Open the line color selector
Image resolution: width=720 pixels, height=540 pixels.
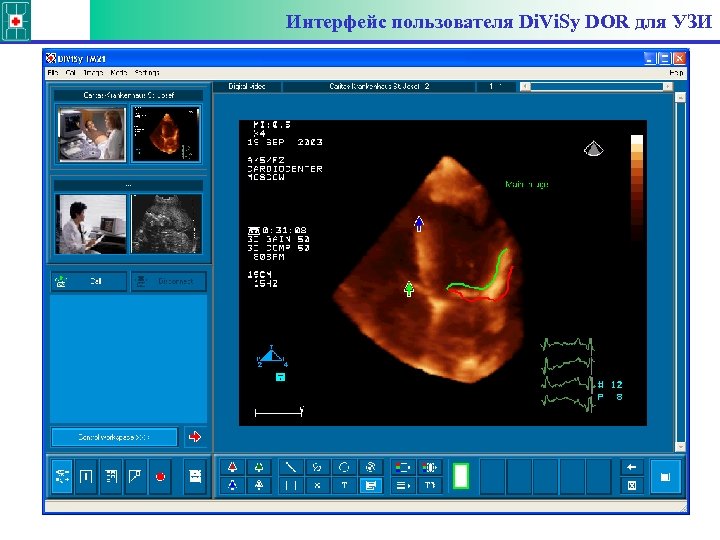[x=403, y=467]
